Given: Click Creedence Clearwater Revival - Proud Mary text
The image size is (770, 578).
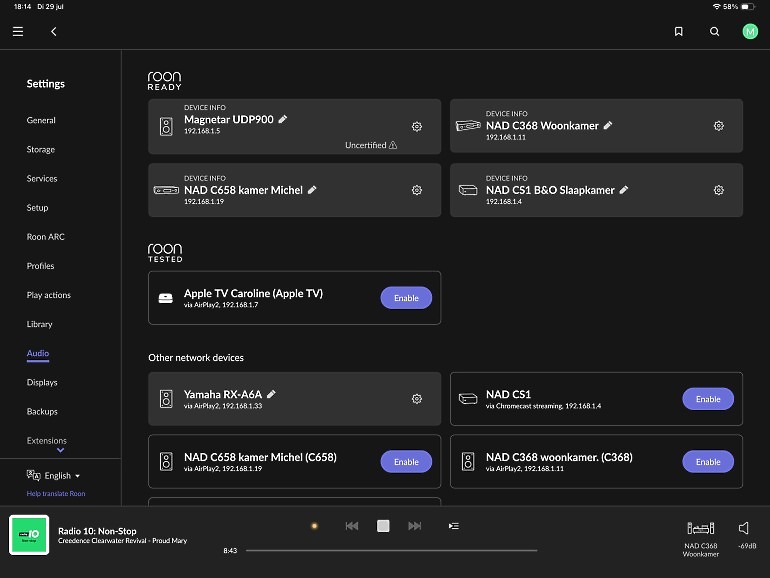Looking at the screenshot, I should pyautogui.click(x=122, y=541).
